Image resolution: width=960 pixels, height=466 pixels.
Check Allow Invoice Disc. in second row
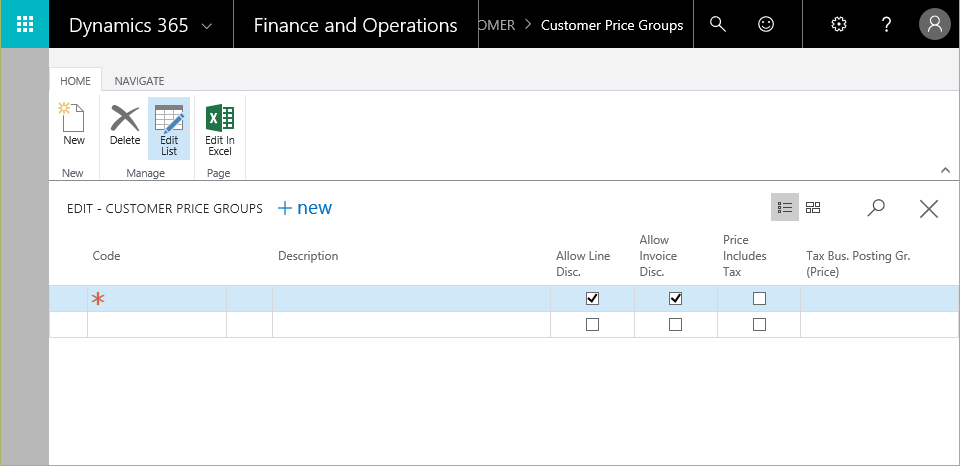click(x=675, y=325)
